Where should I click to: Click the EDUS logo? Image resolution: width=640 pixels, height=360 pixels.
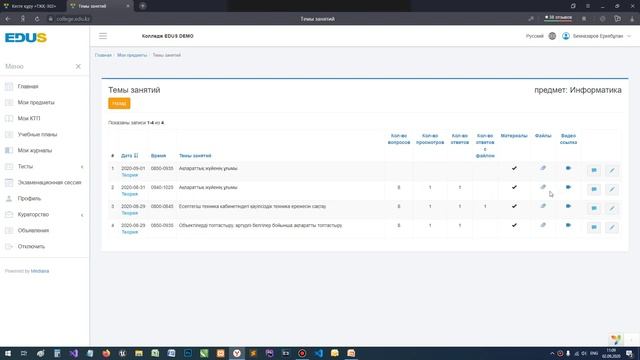[26, 38]
